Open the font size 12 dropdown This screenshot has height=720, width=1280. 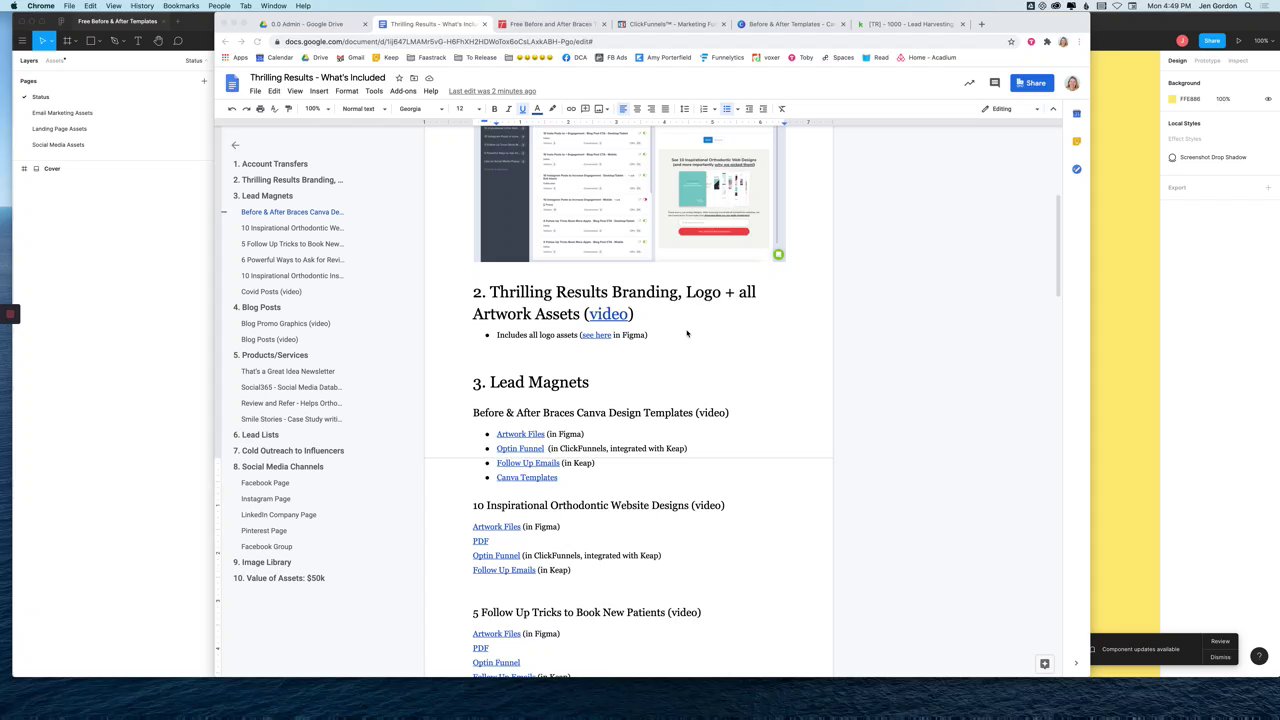tap(468, 109)
